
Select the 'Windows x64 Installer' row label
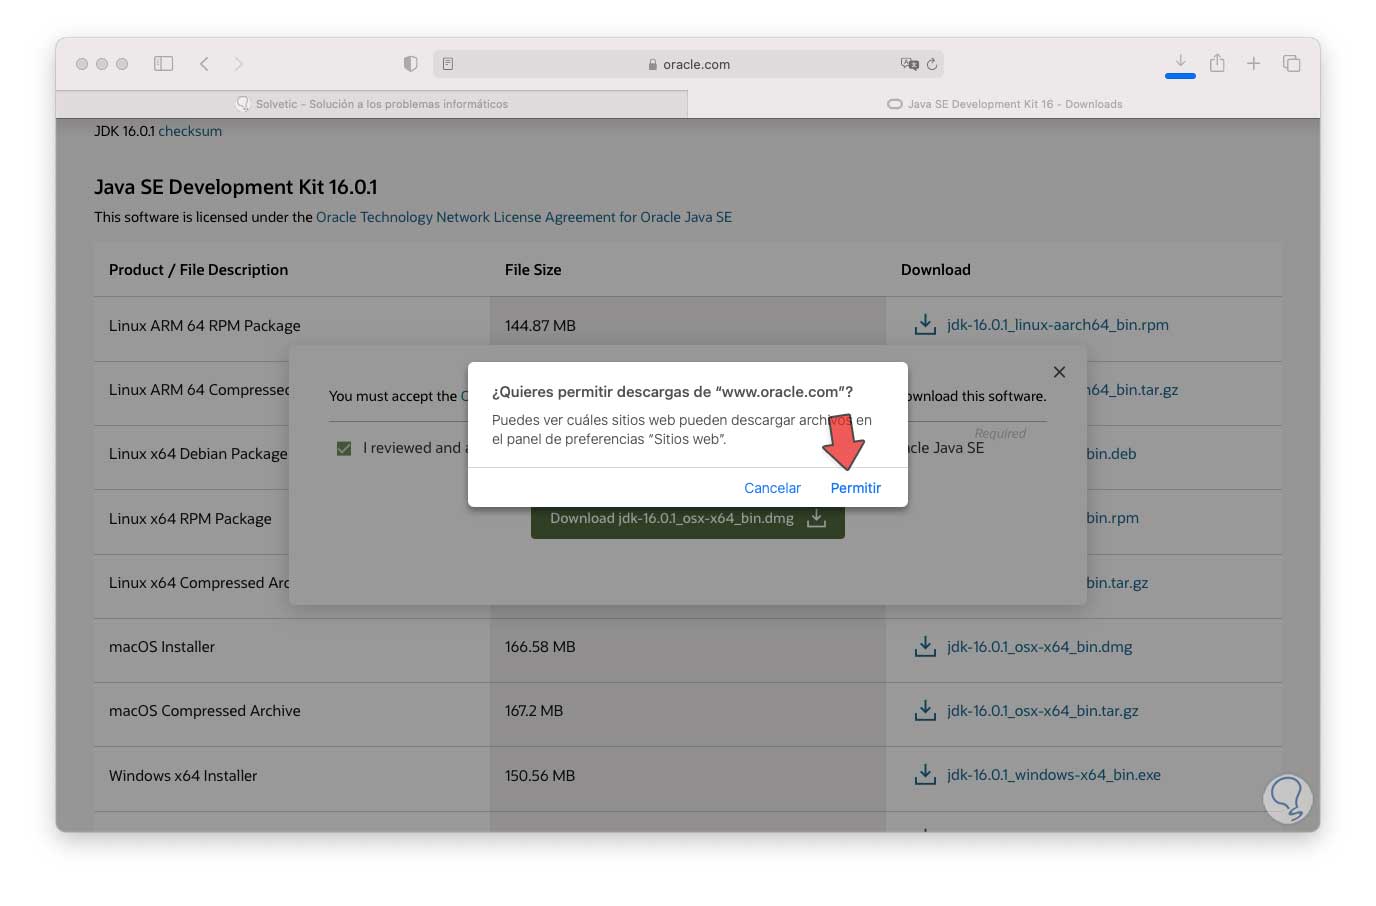183,776
